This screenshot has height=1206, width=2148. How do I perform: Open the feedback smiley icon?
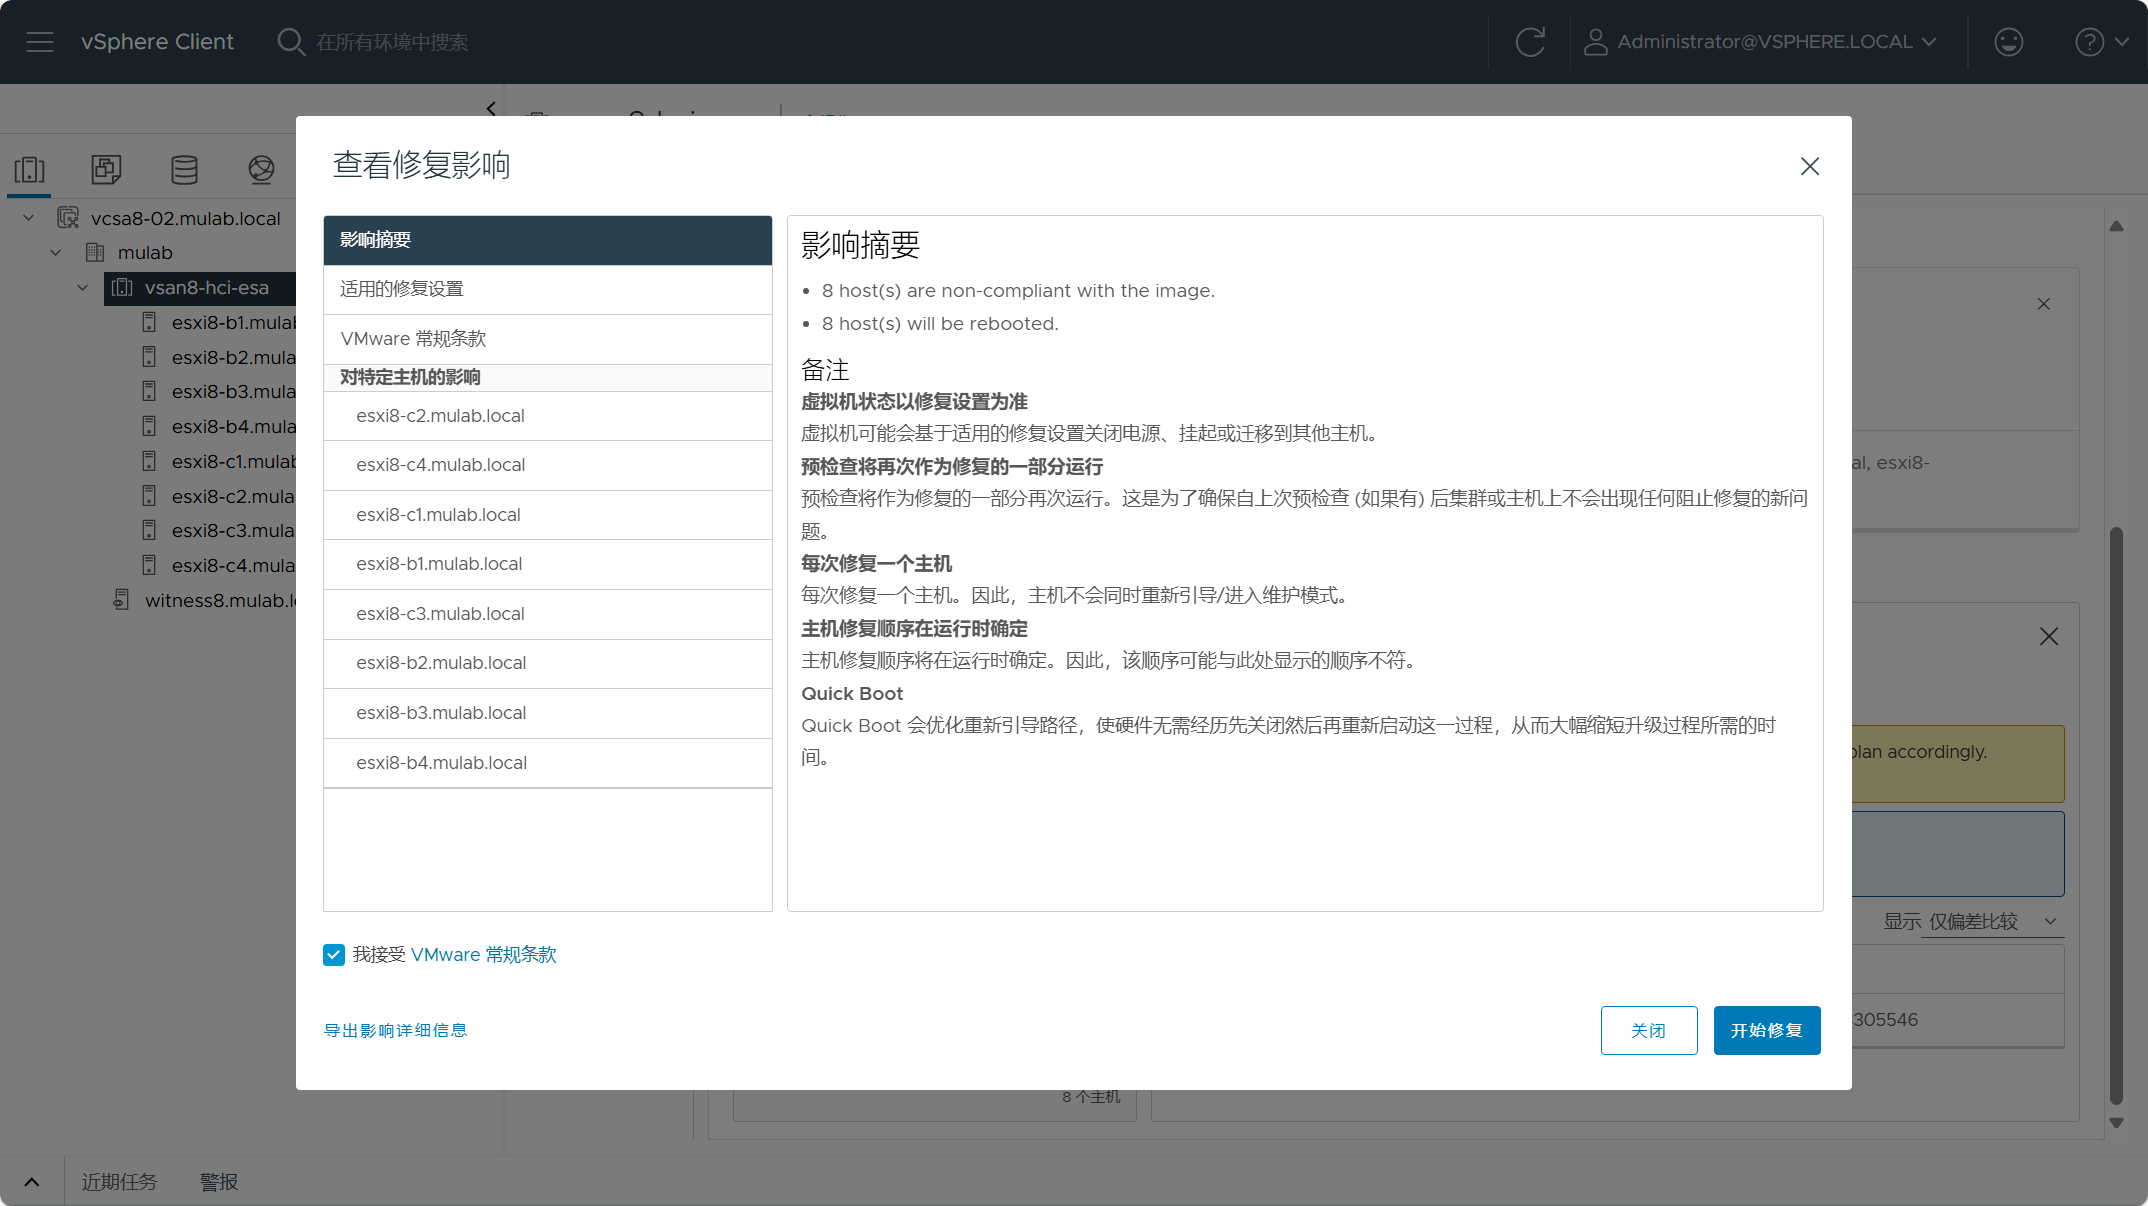tap(2008, 42)
